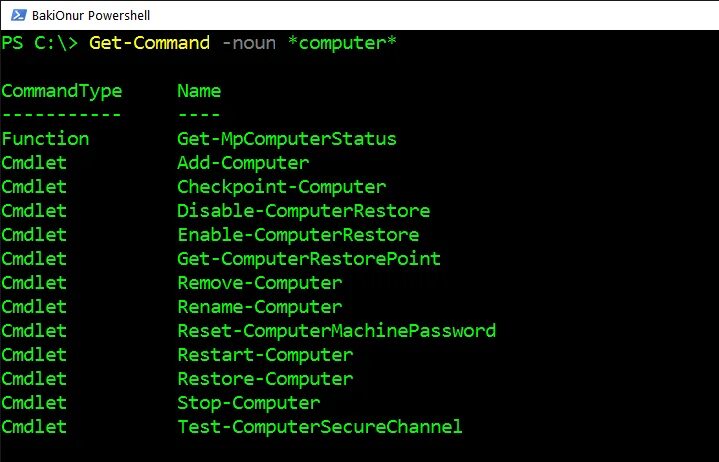The height and width of the screenshot is (462, 719).
Task: Select the Test-ComputerSecureChannel entry
Action: (x=320, y=427)
